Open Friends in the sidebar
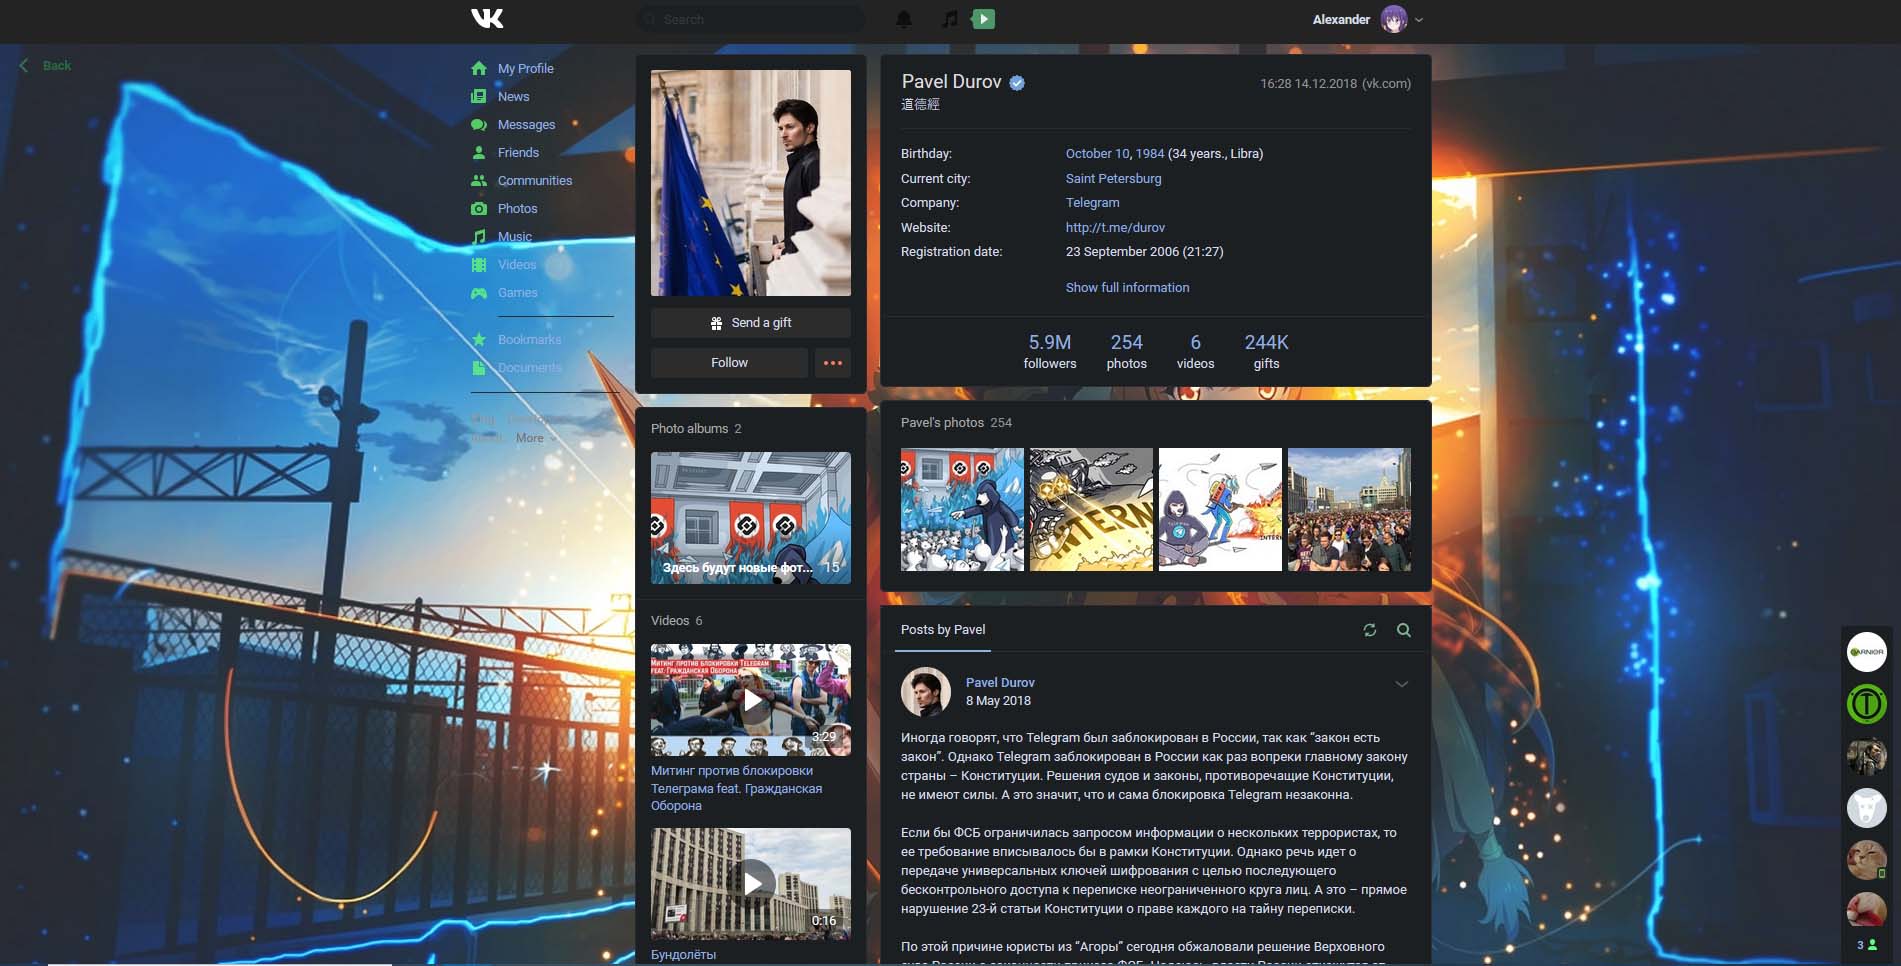1901x966 pixels. pyautogui.click(x=518, y=152)
